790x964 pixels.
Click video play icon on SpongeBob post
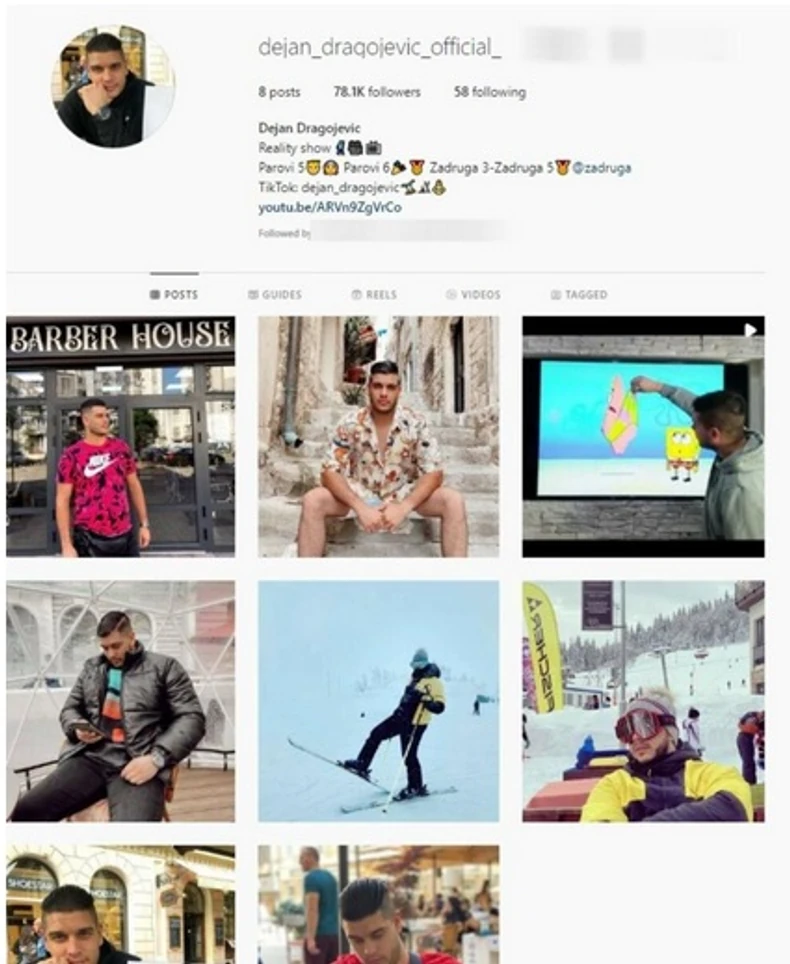[750, 330]
